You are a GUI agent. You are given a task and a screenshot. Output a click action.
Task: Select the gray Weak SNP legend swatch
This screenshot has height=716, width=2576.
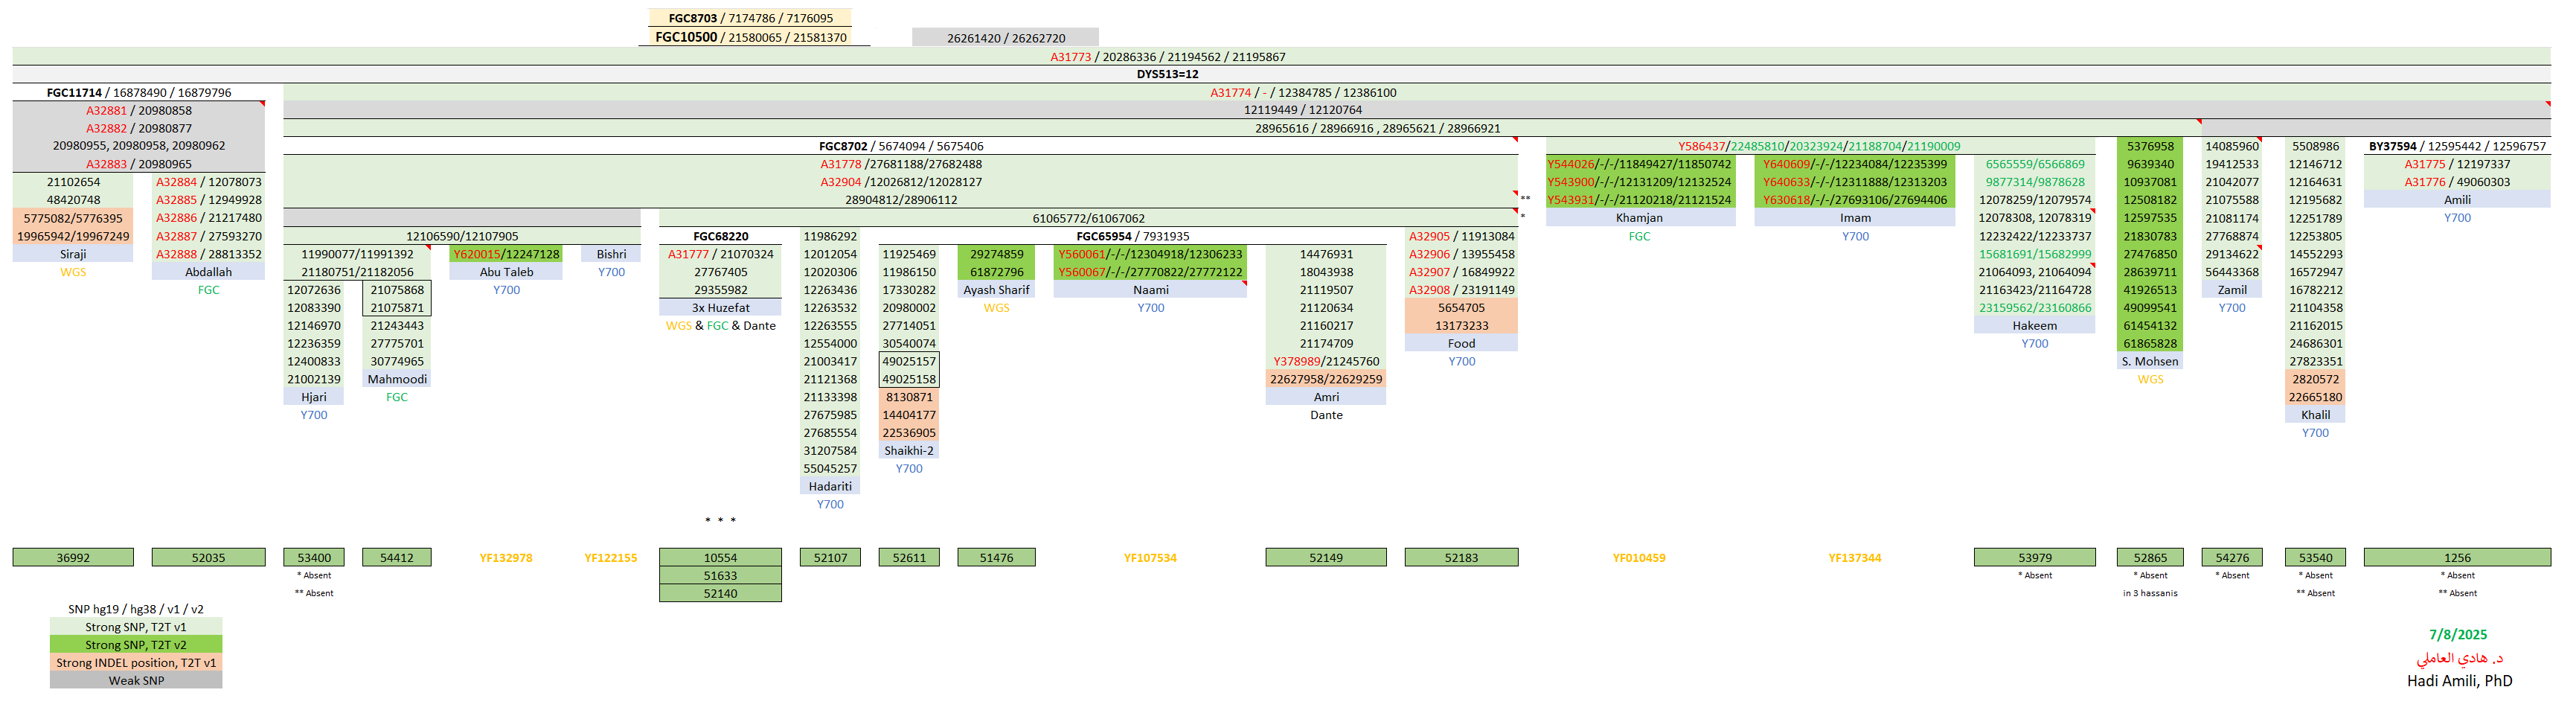[136, 681]
